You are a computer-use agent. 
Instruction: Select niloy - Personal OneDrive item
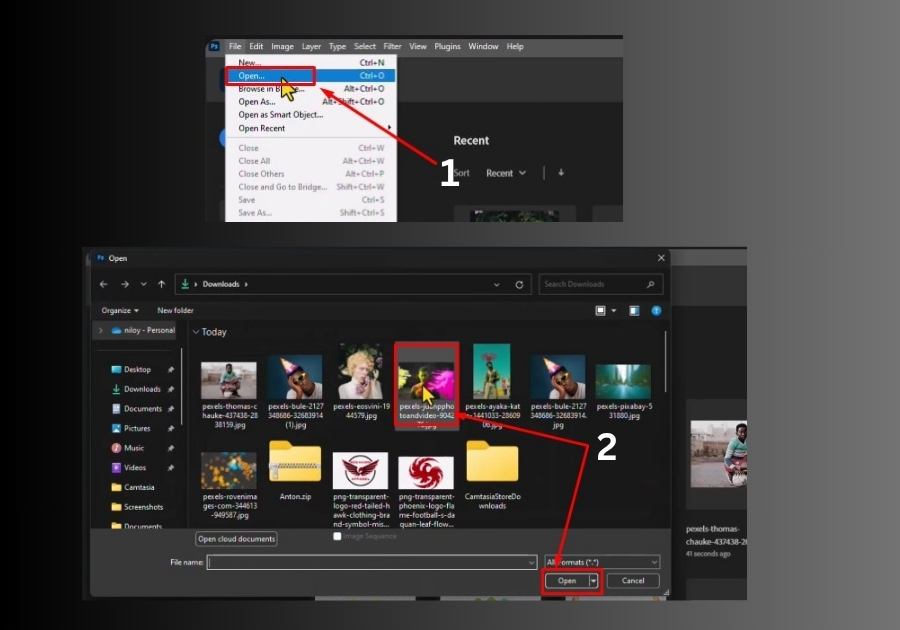(x=143, y=330)
